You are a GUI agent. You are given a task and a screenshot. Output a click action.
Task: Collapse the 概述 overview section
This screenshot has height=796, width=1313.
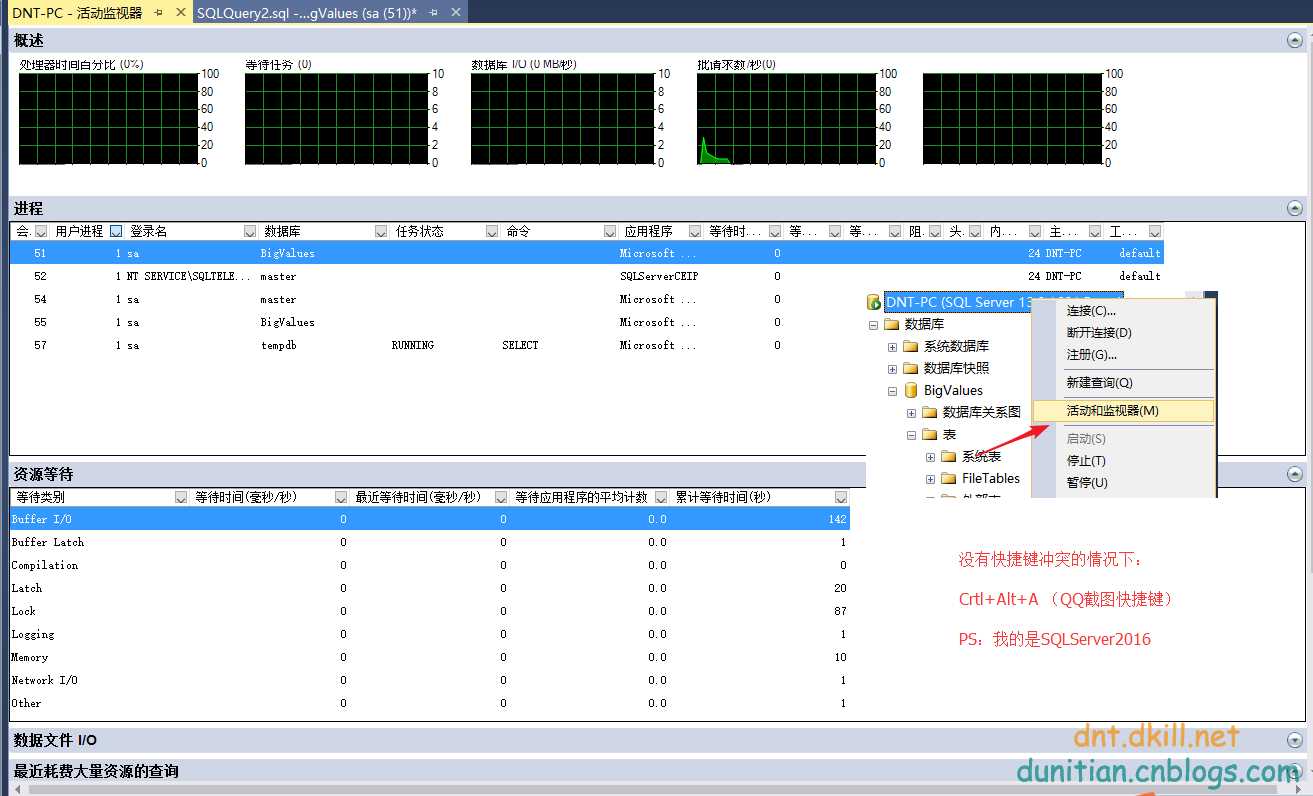click(1295, 40)
